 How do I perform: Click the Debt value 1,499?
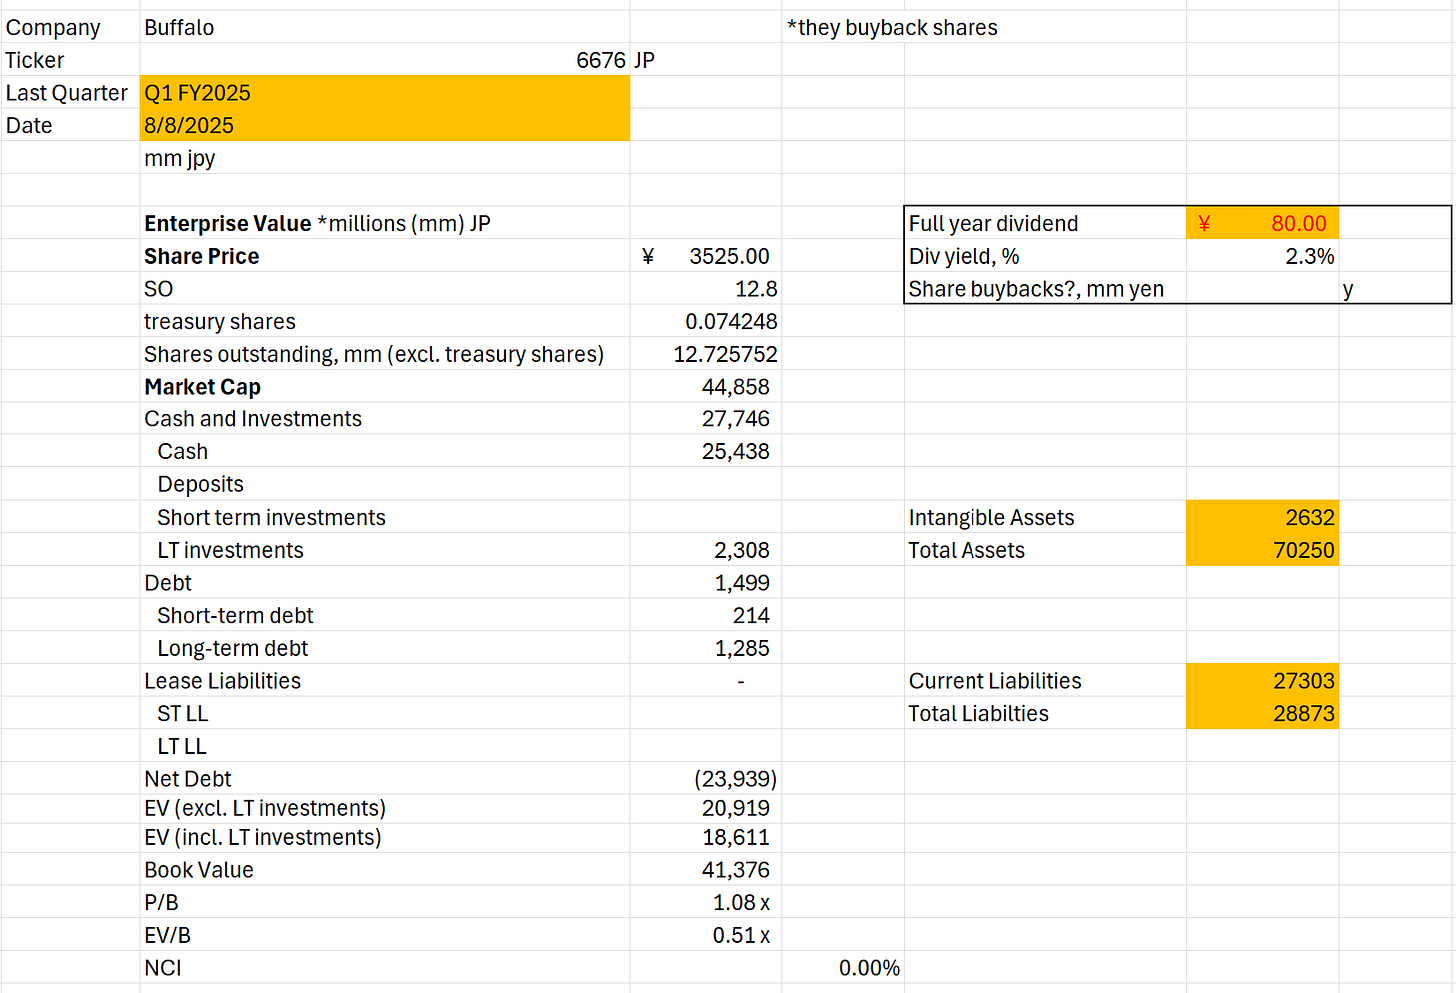(742, 583)
